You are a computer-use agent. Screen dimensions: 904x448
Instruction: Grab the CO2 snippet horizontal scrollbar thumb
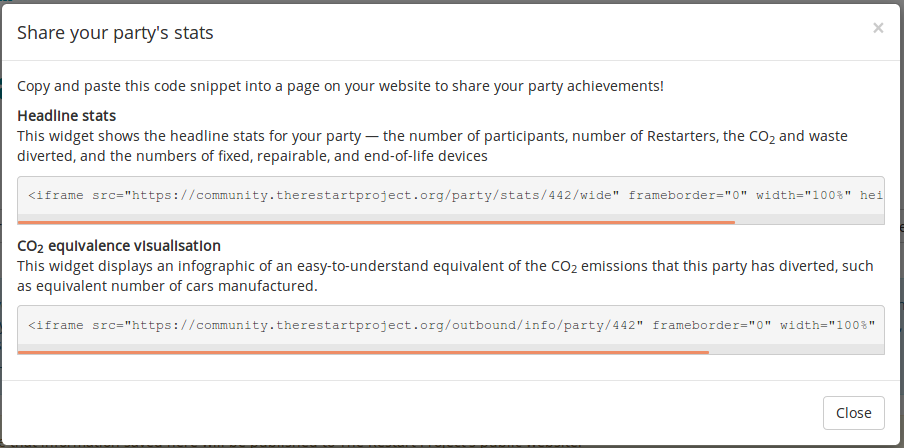pos(363,352)
